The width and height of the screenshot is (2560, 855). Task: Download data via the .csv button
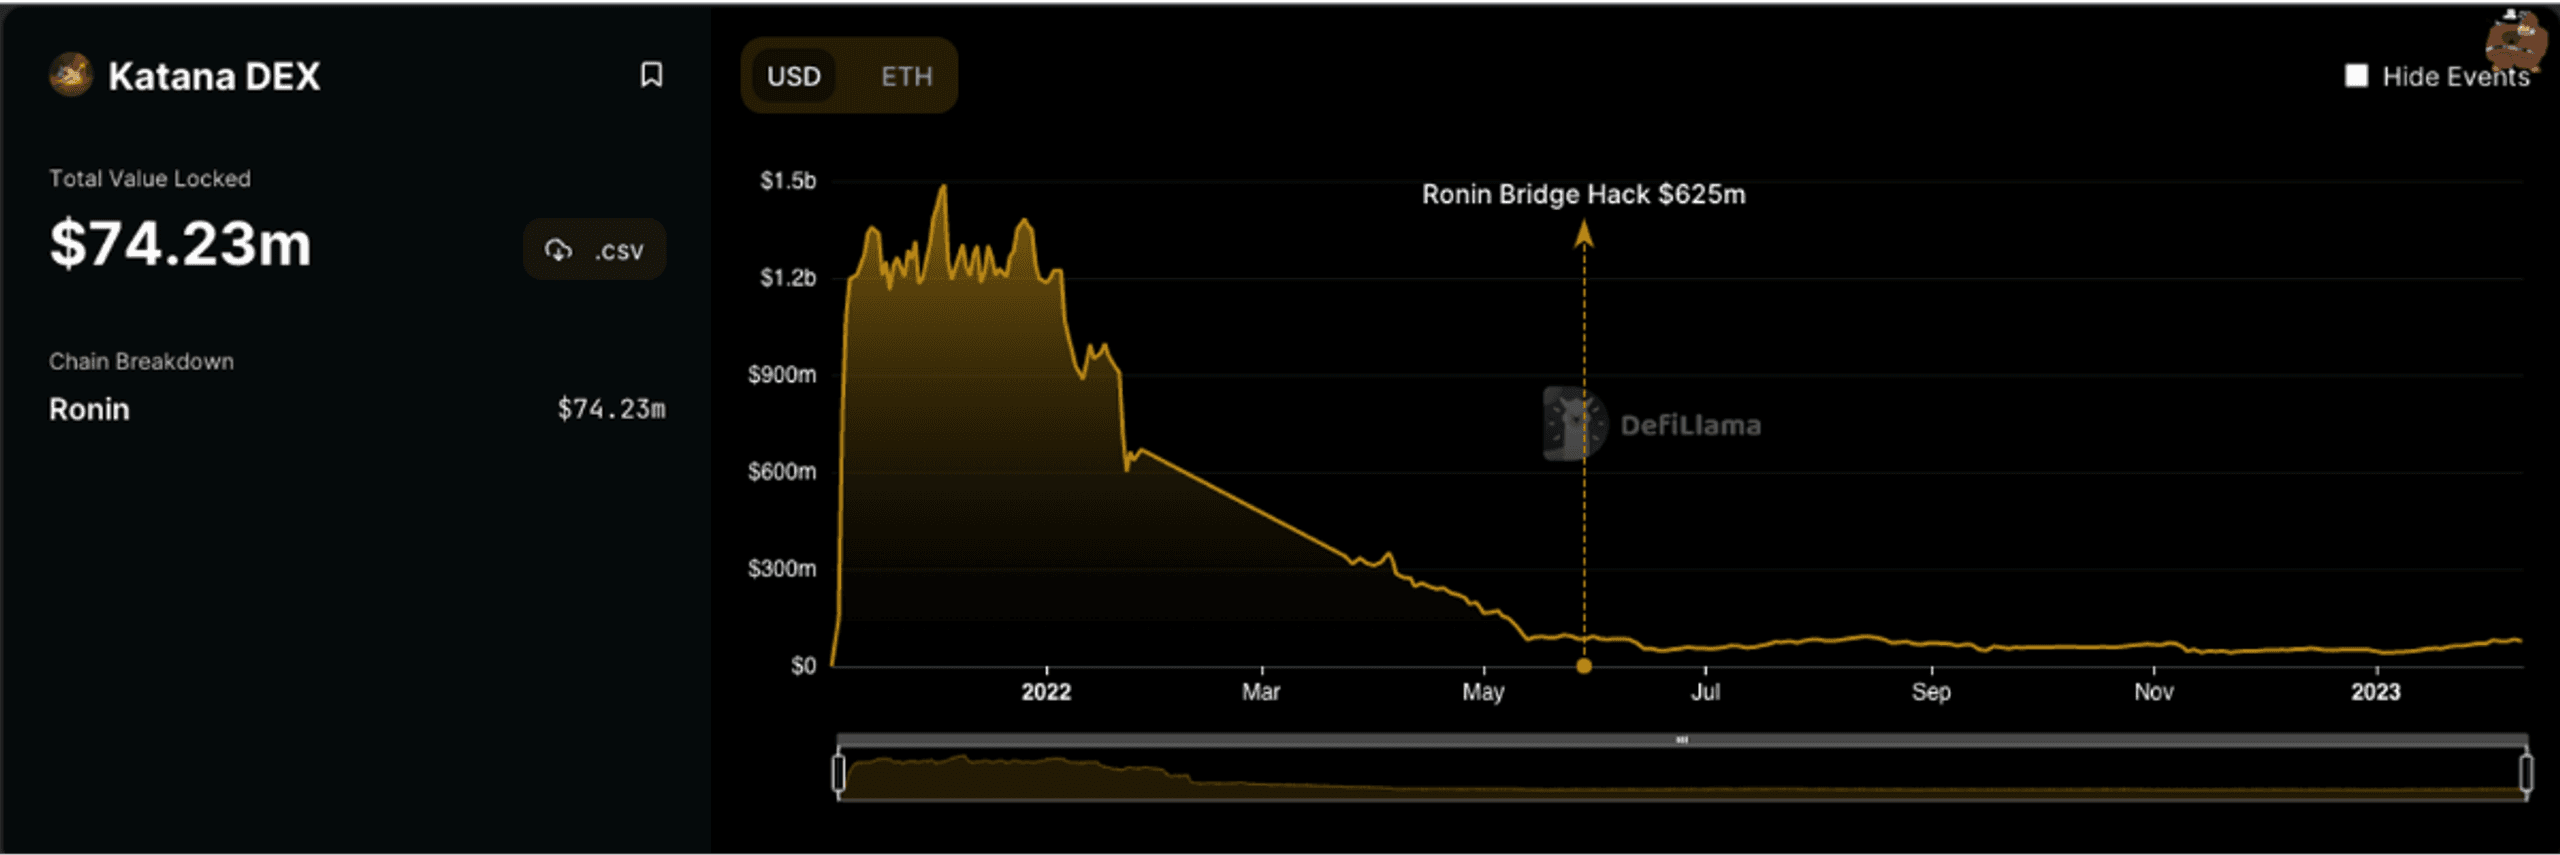[594, 250]
